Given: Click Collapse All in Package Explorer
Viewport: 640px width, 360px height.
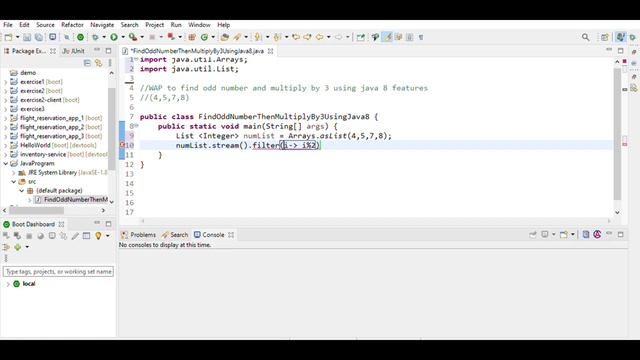Looking at the screenshot, I should point(87,63).
